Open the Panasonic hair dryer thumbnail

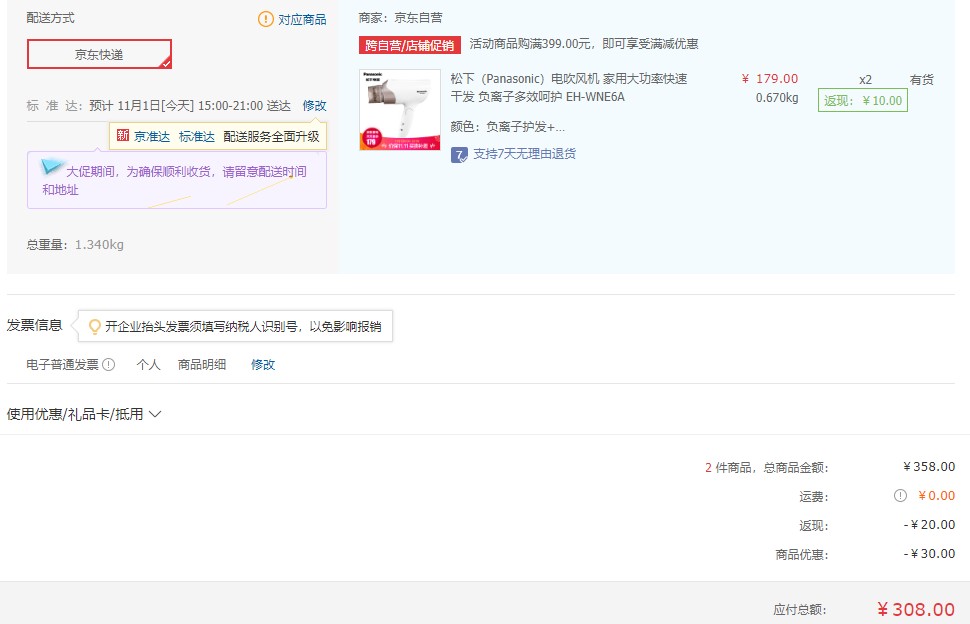point(400,109)
